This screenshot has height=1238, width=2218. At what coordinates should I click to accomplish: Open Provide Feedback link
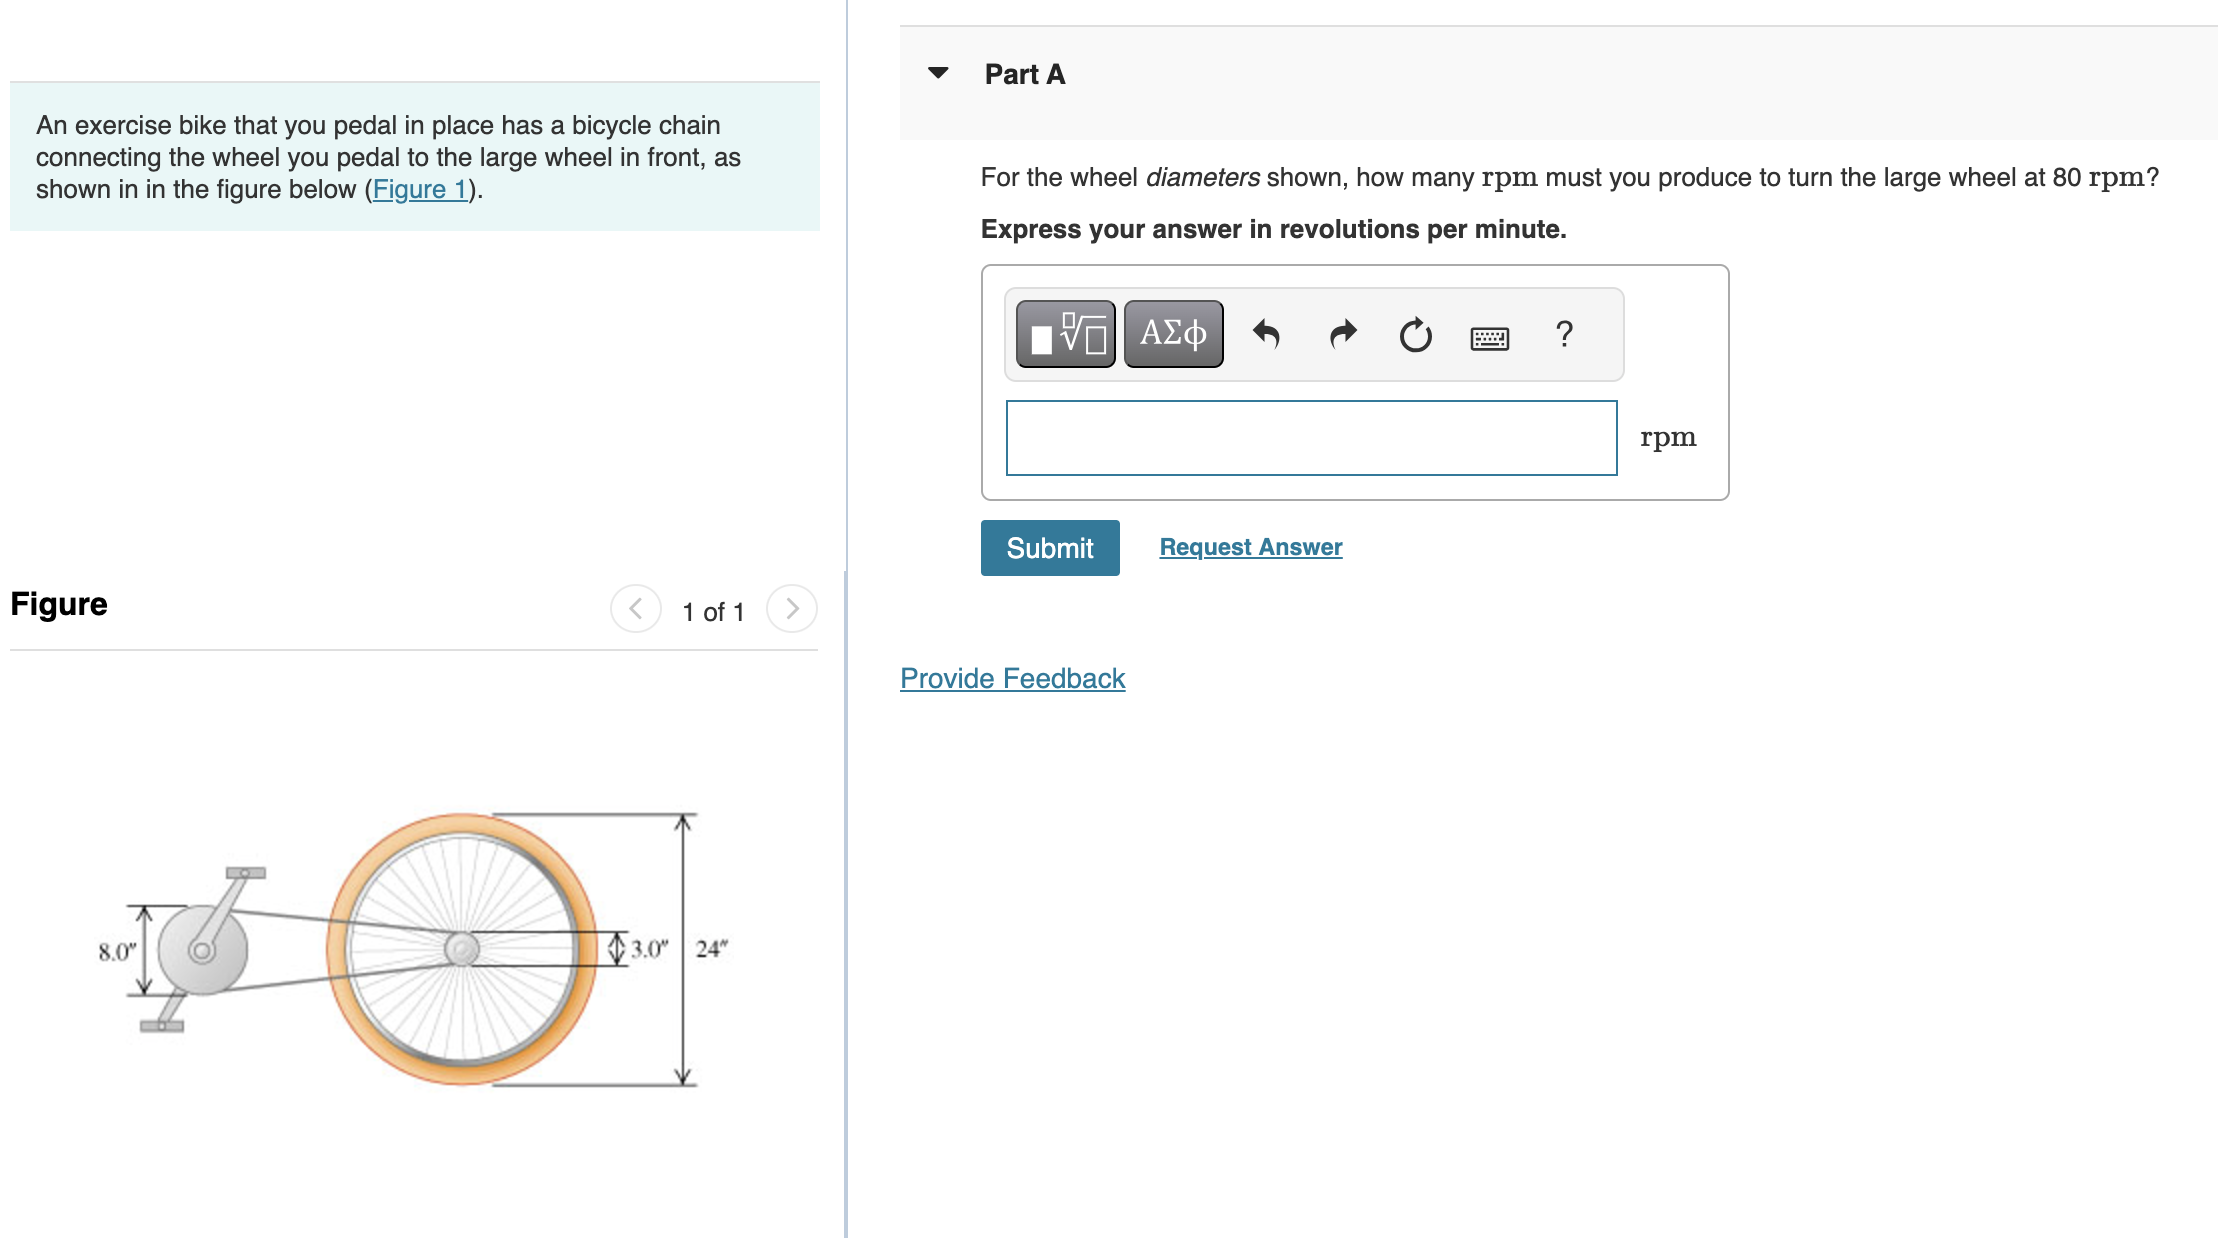[x=1012, y=678]
